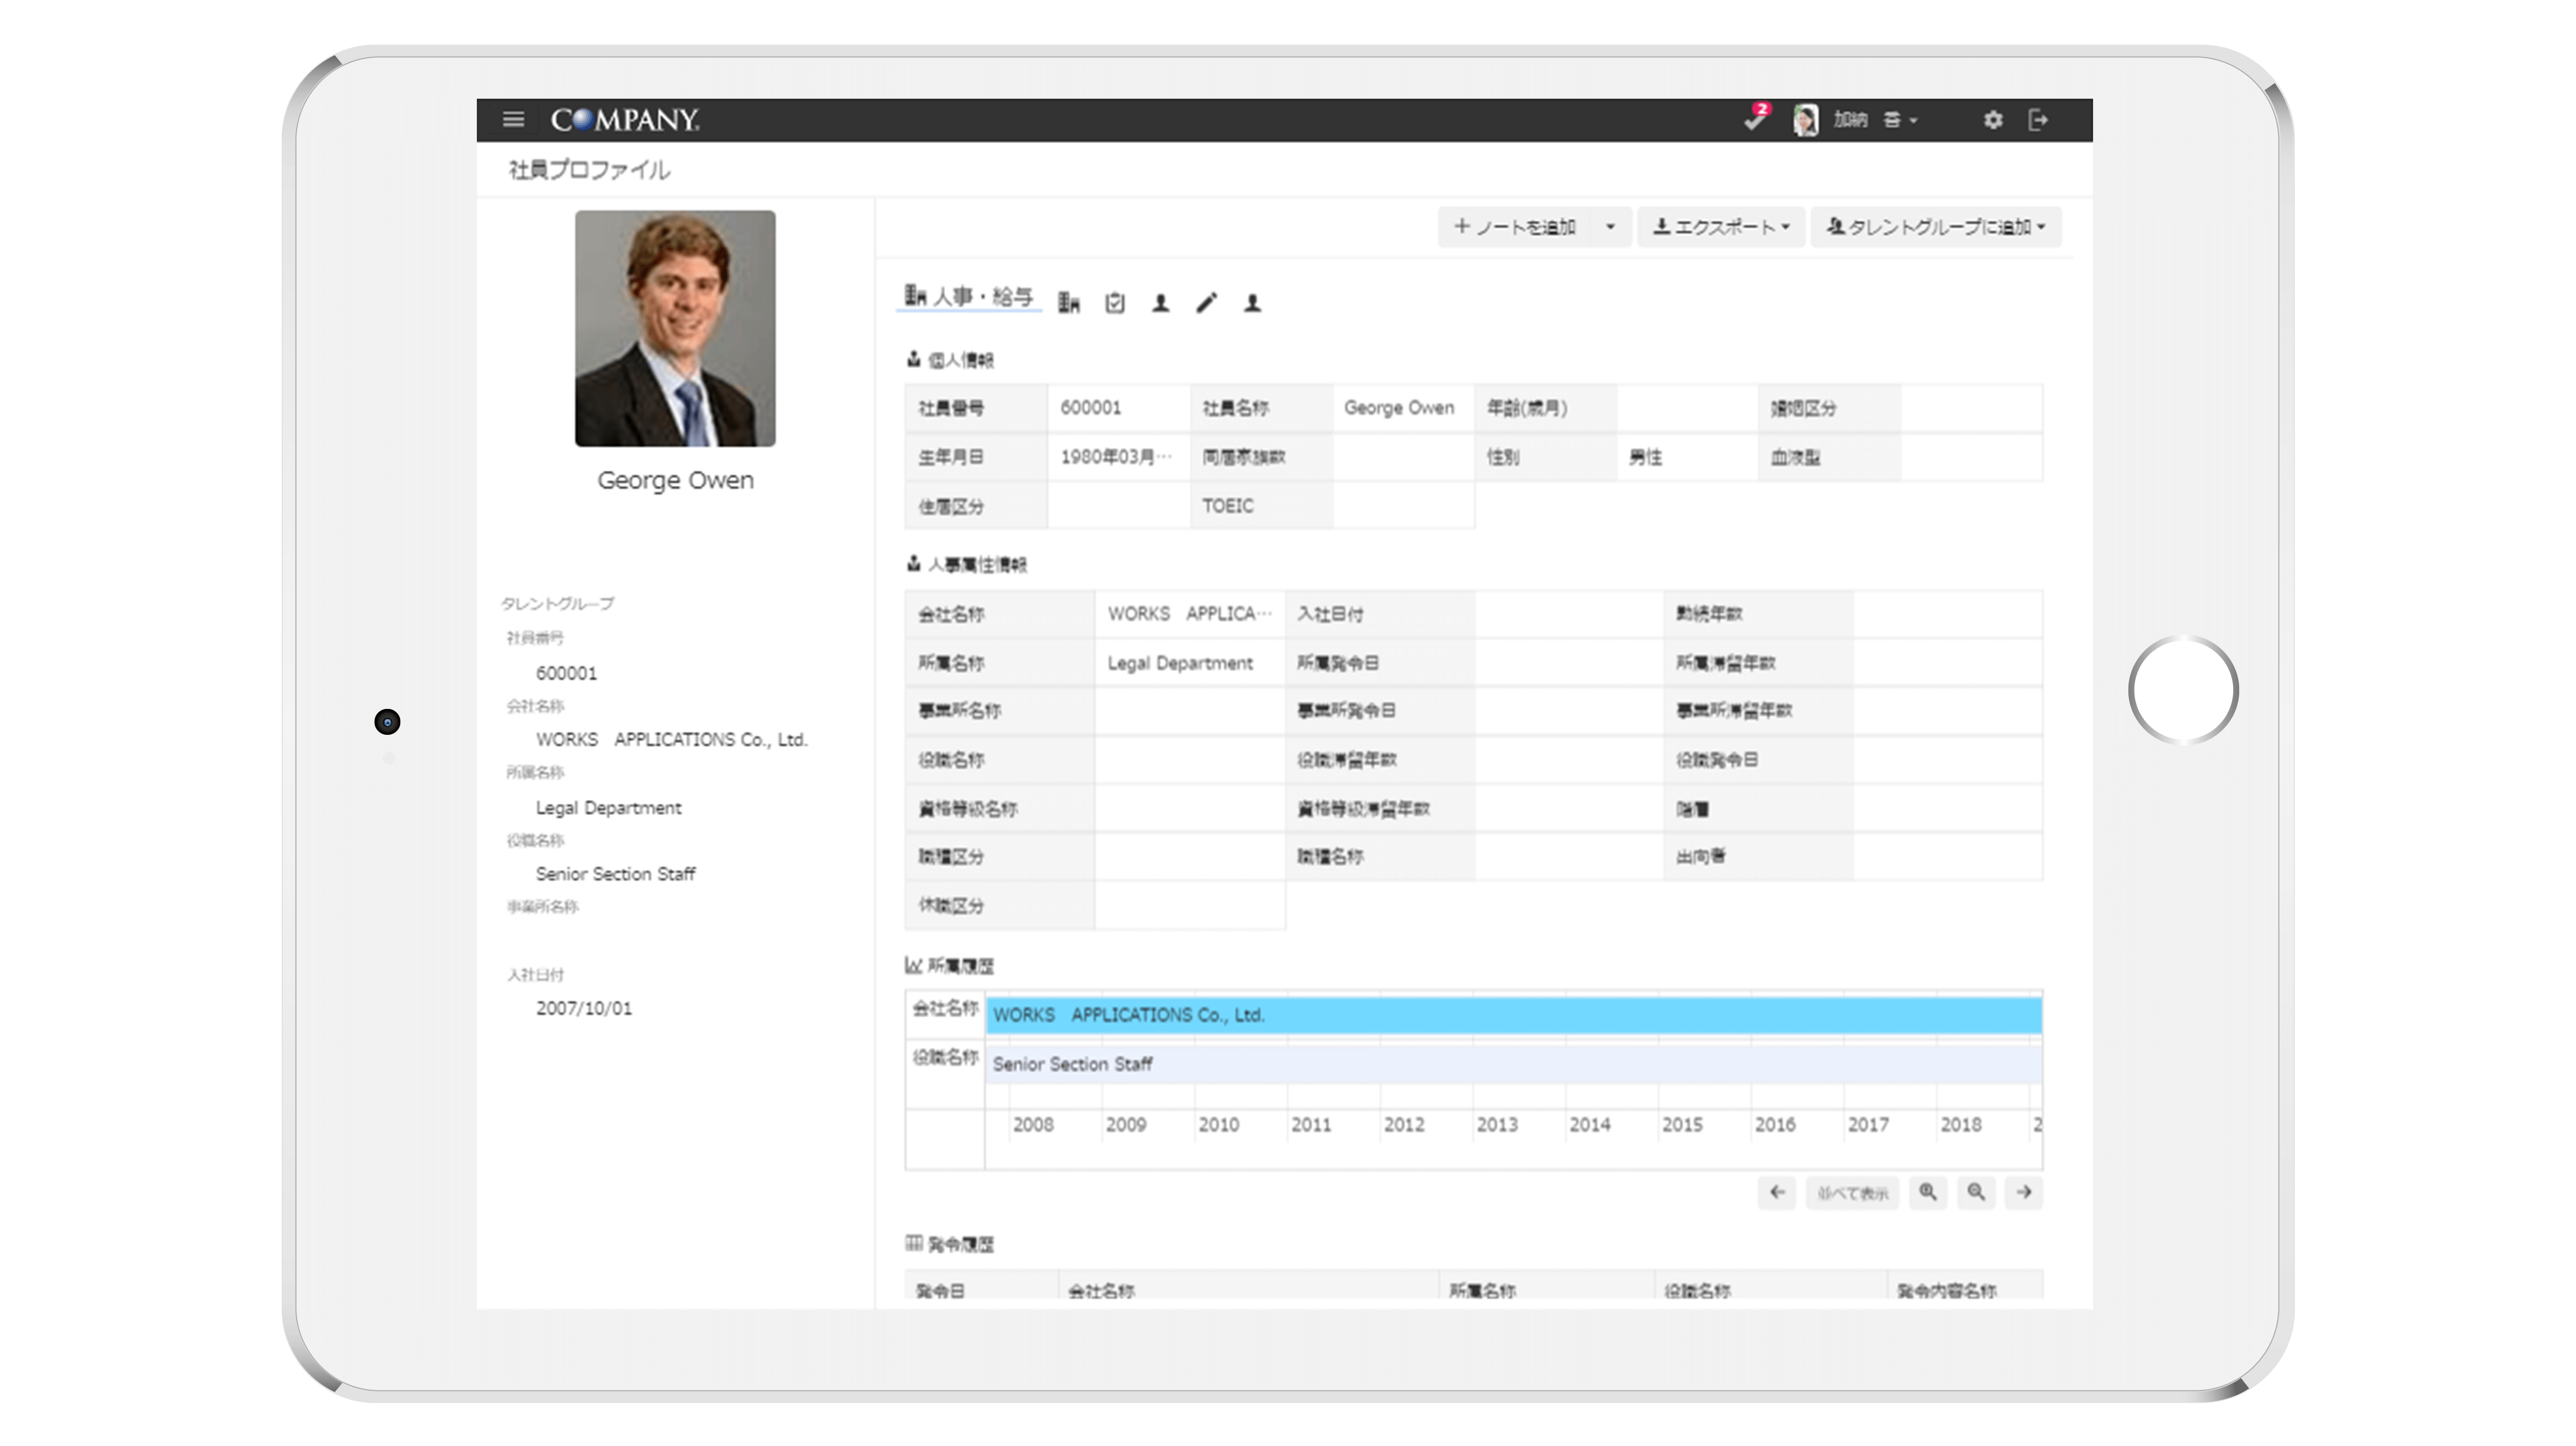The height and width of the screenshot is (1446, 2576).
Task: Open the settings gear in the top bar
Action: click(x=1993, y=120)
